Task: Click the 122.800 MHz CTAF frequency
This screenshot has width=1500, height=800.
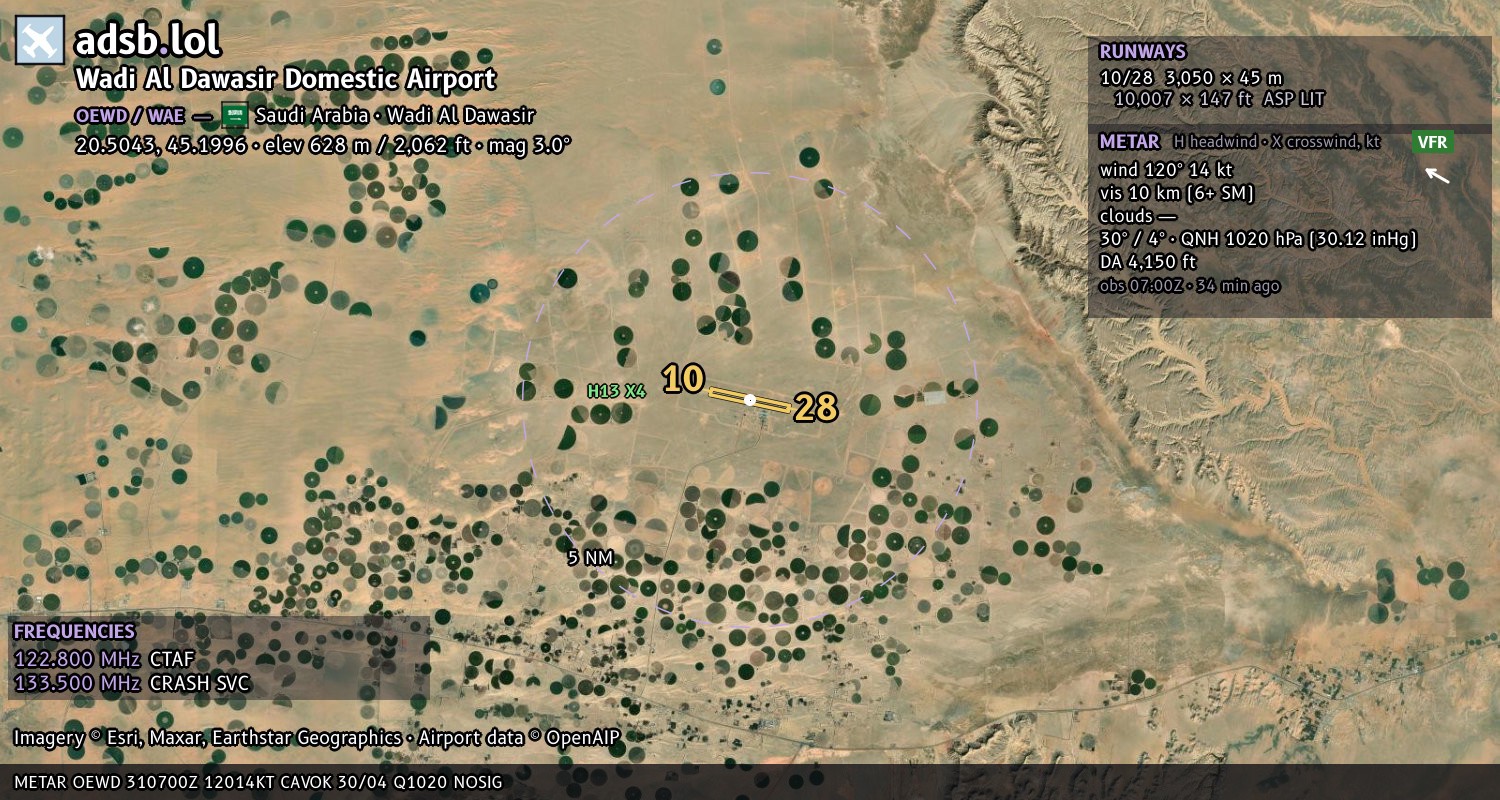Action: click(104, 659)
